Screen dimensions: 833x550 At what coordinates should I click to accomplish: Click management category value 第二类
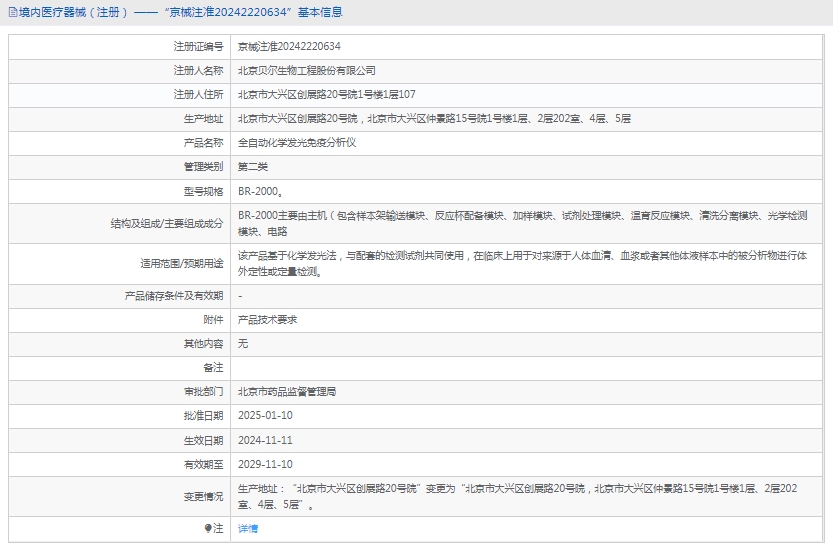coord(253,166)
